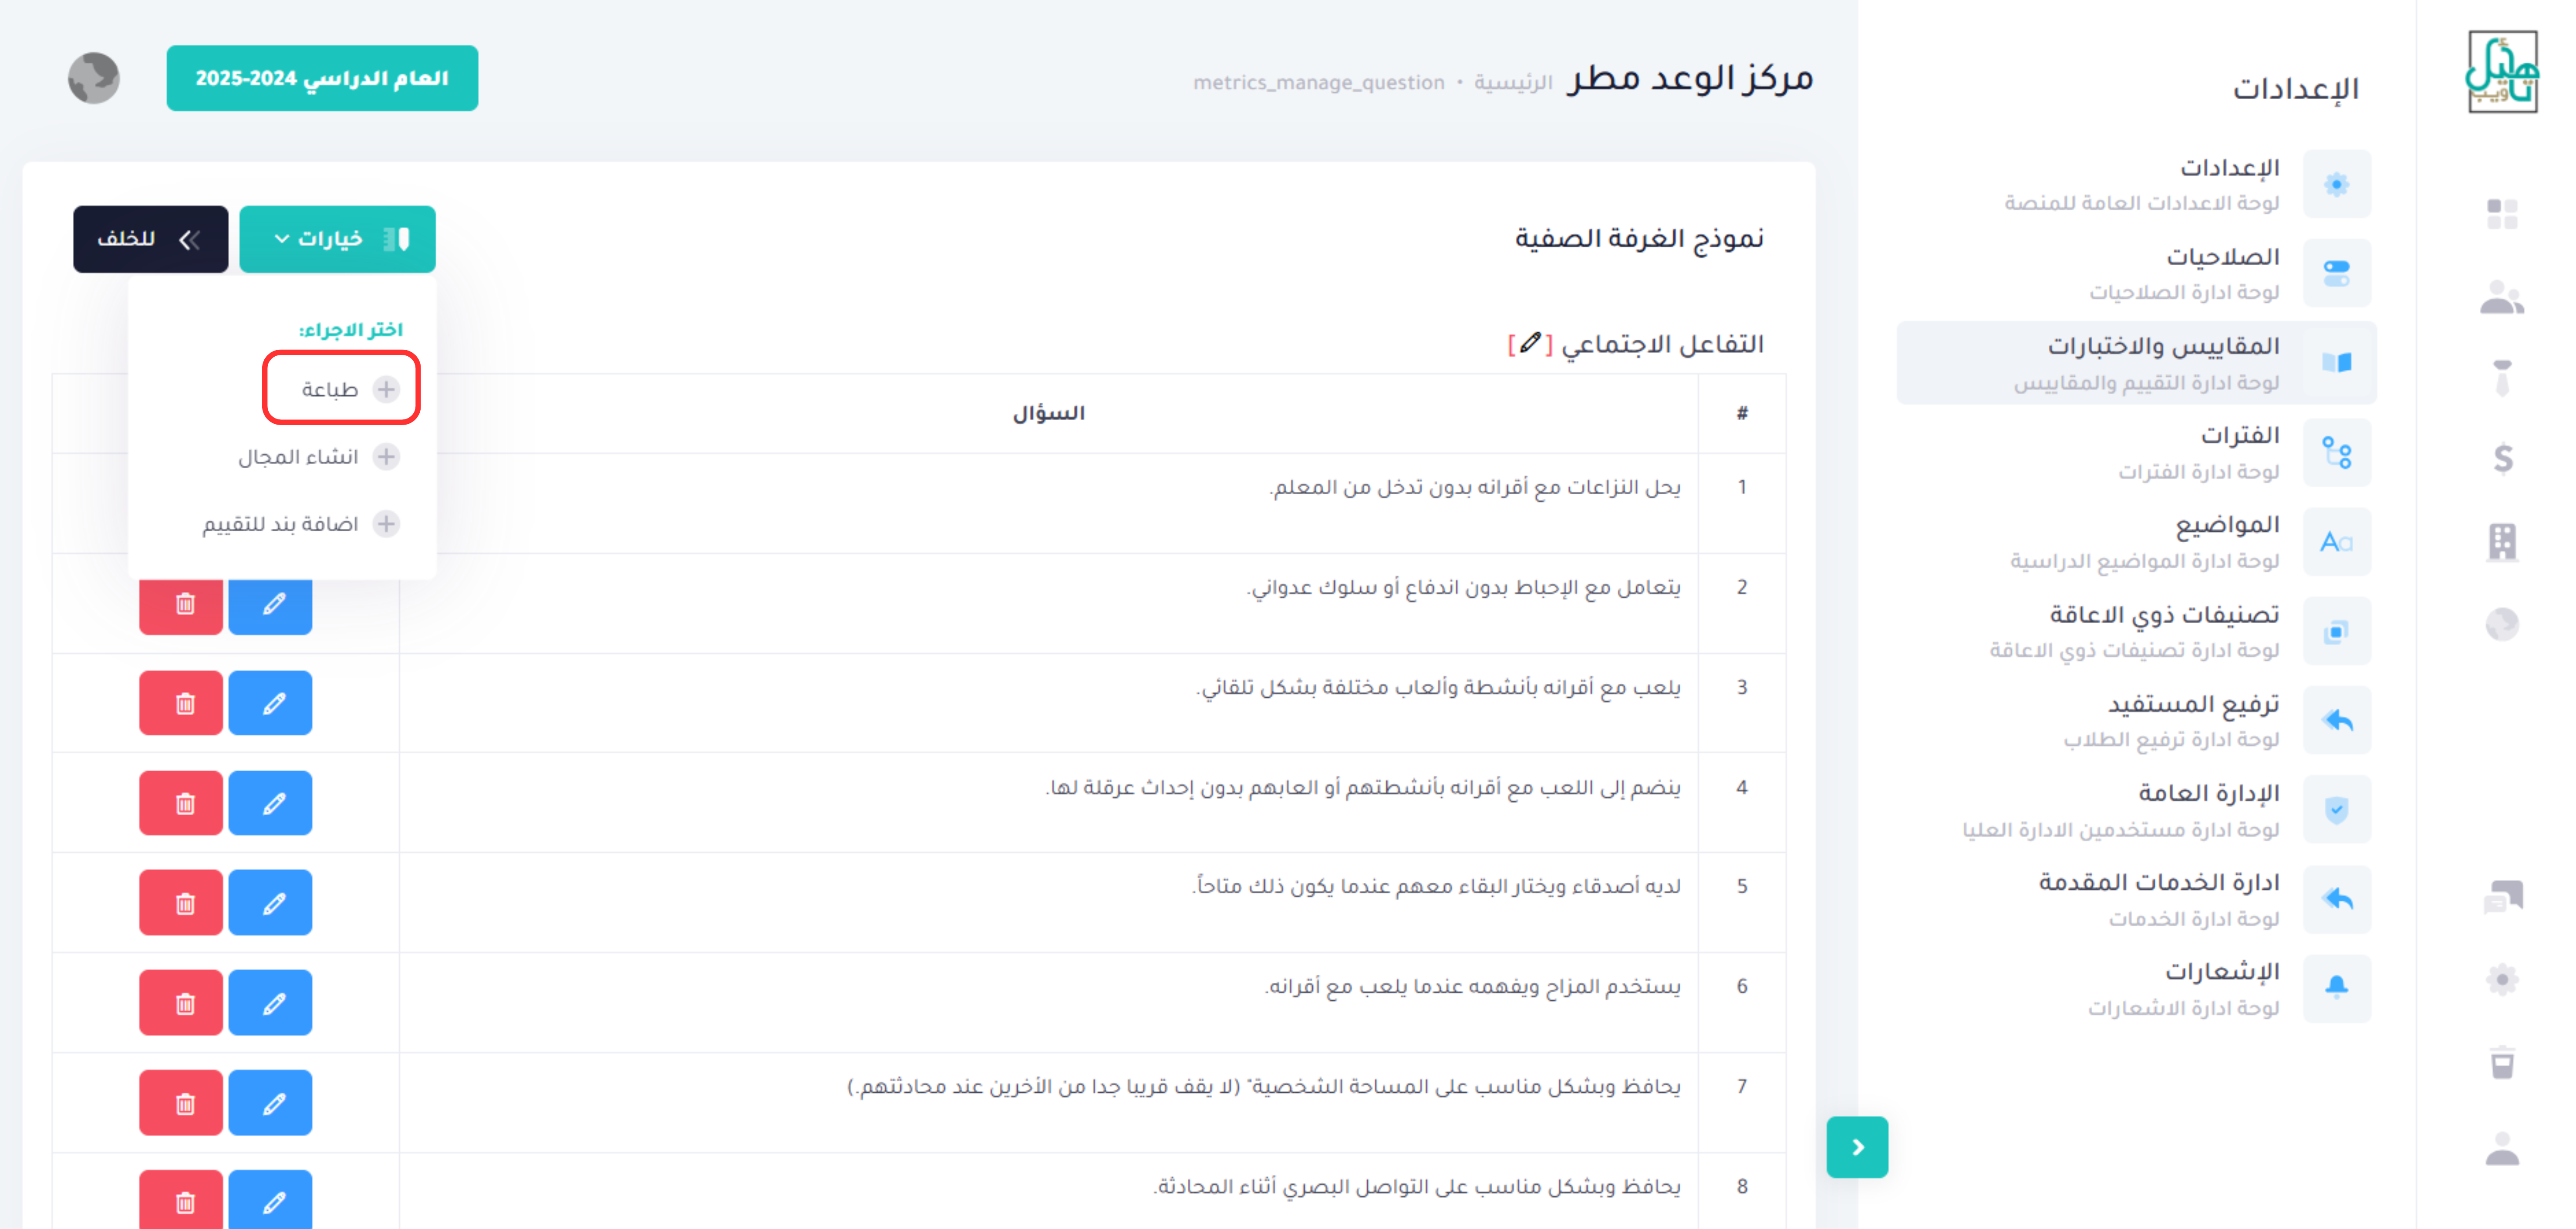
Task: Delete question 5 with red trash button
Action: point(181,903)
